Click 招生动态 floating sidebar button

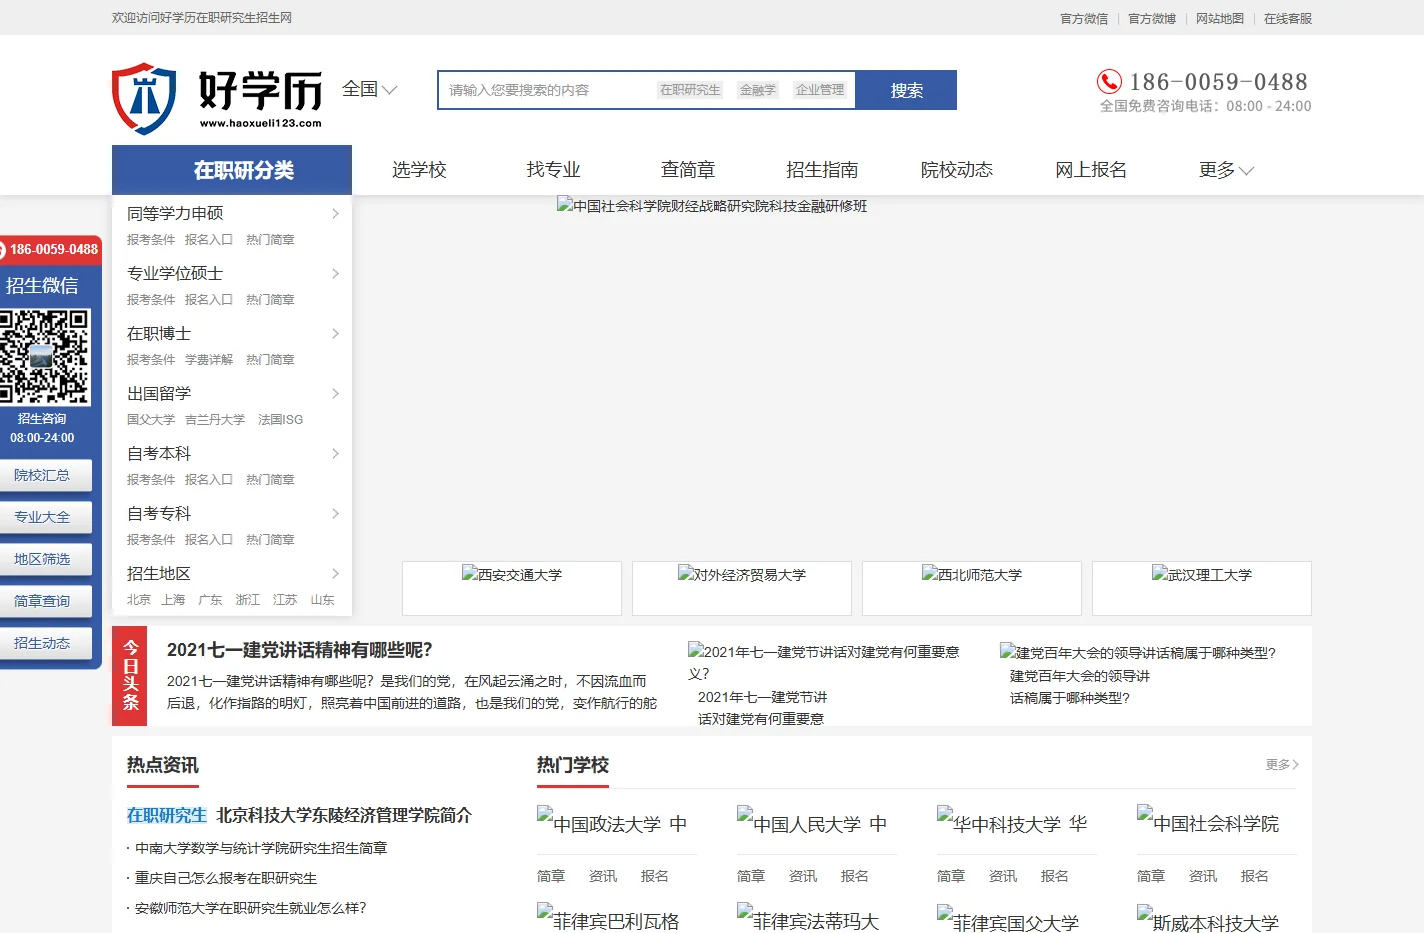45,643
